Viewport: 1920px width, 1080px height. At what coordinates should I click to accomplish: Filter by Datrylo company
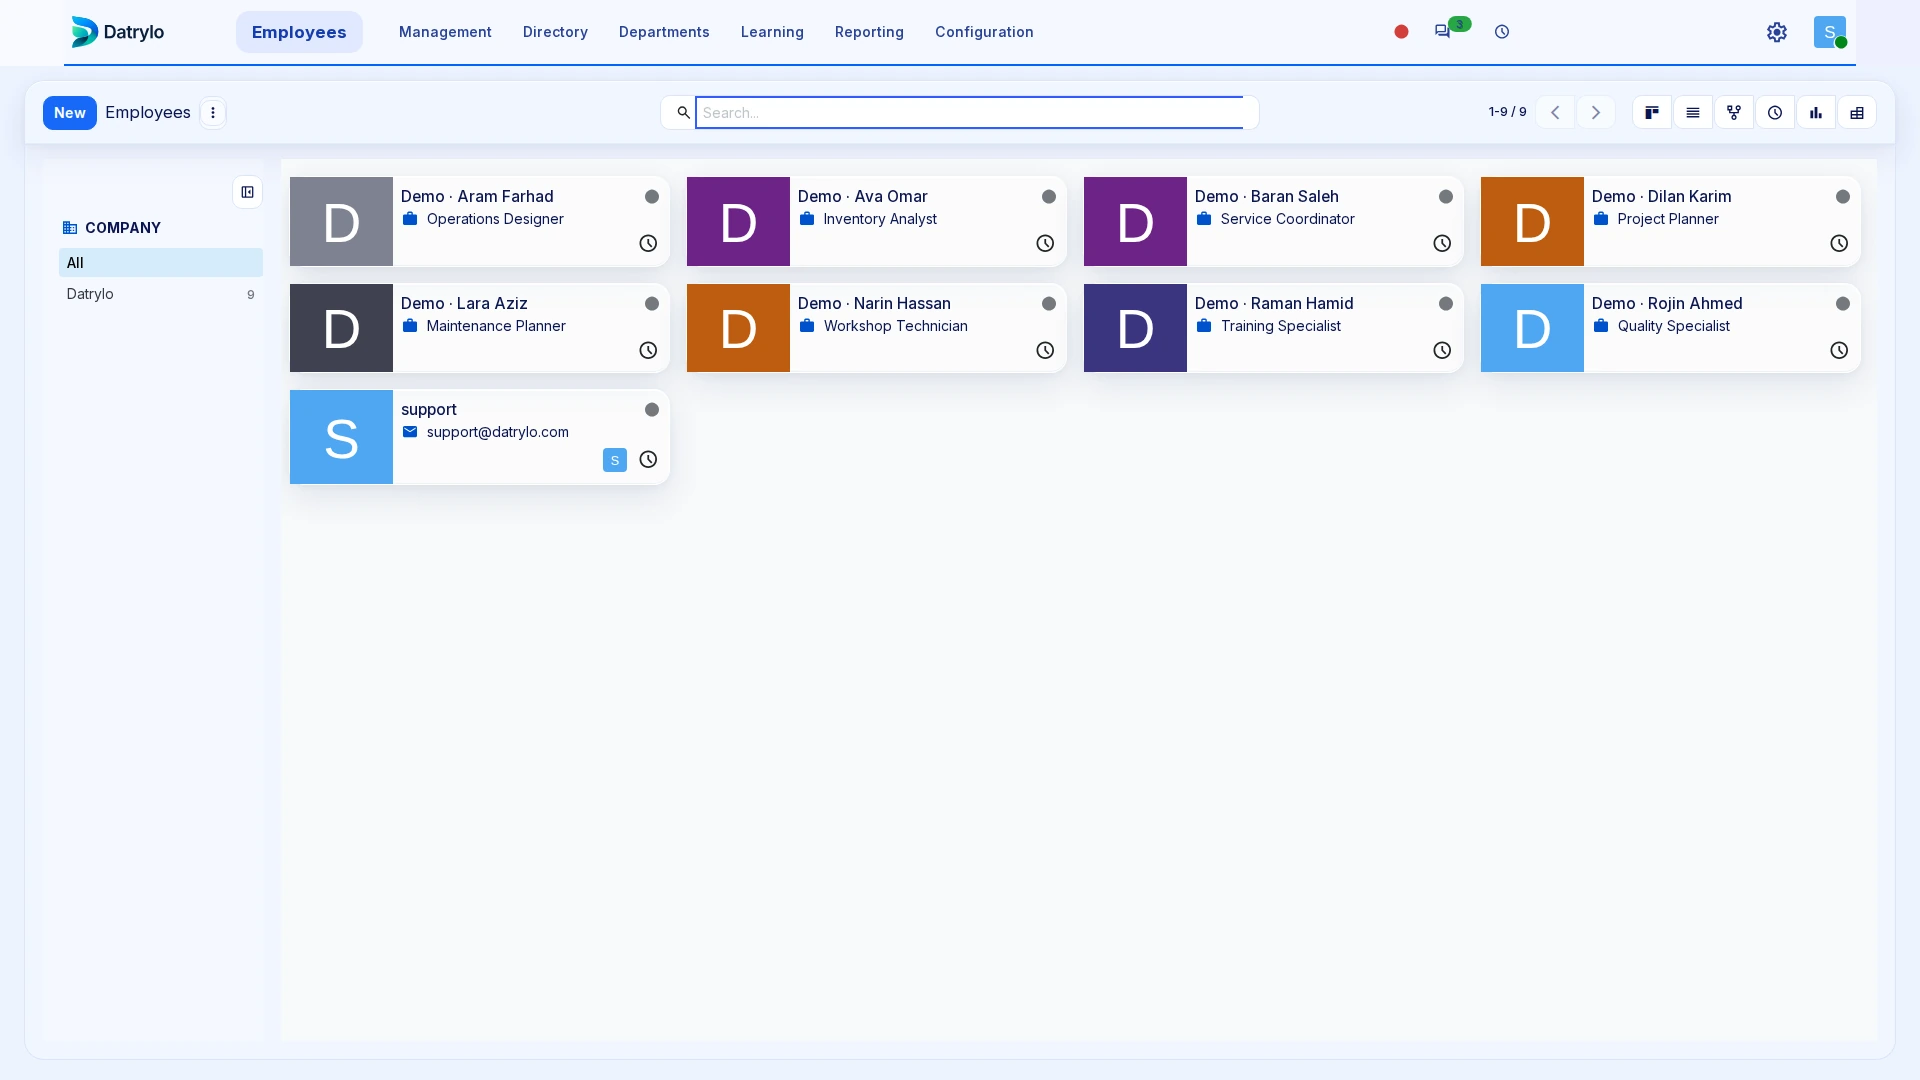pyautogui.click(x=161, y=294)
